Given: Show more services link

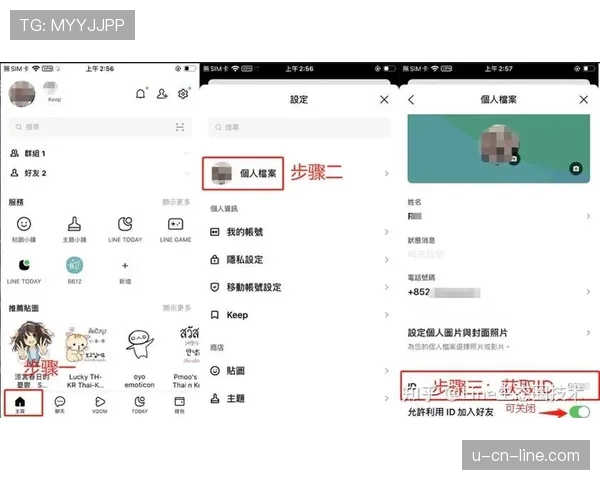Looking at the screenshot, I should [176, 202].
